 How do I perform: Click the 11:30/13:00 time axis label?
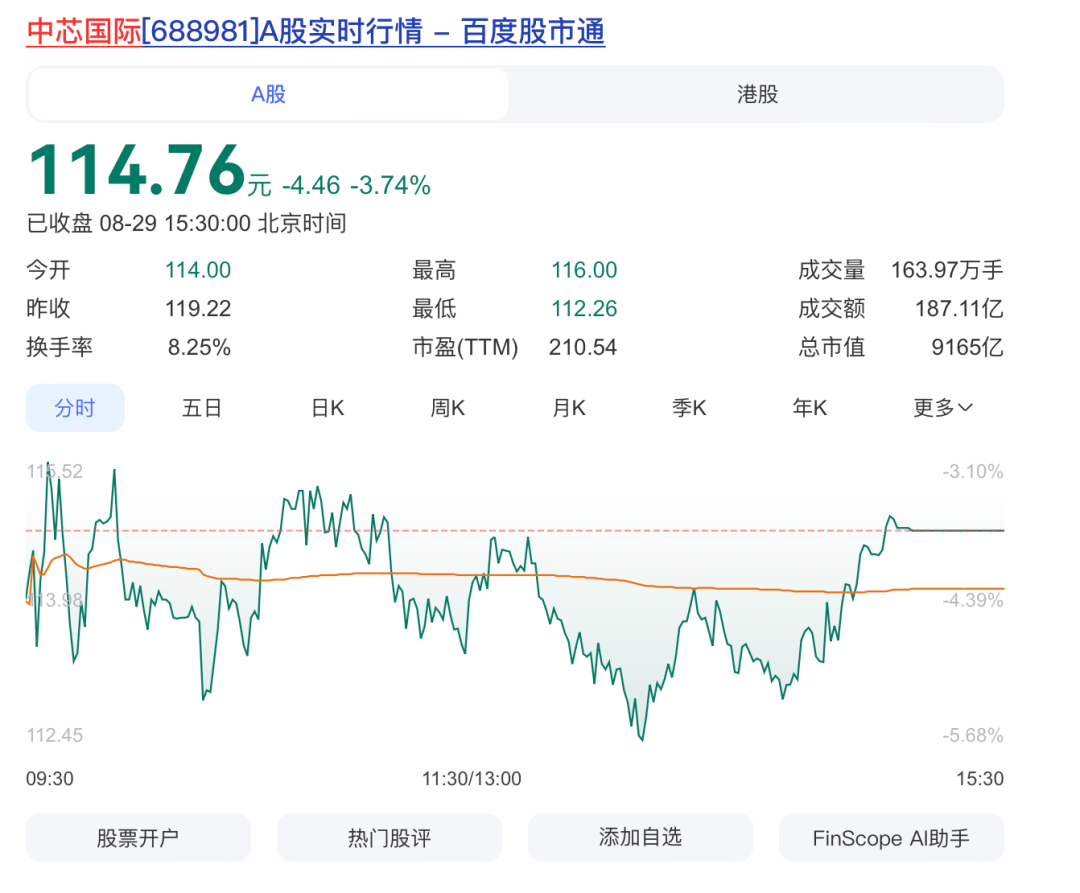pos(471,779)
